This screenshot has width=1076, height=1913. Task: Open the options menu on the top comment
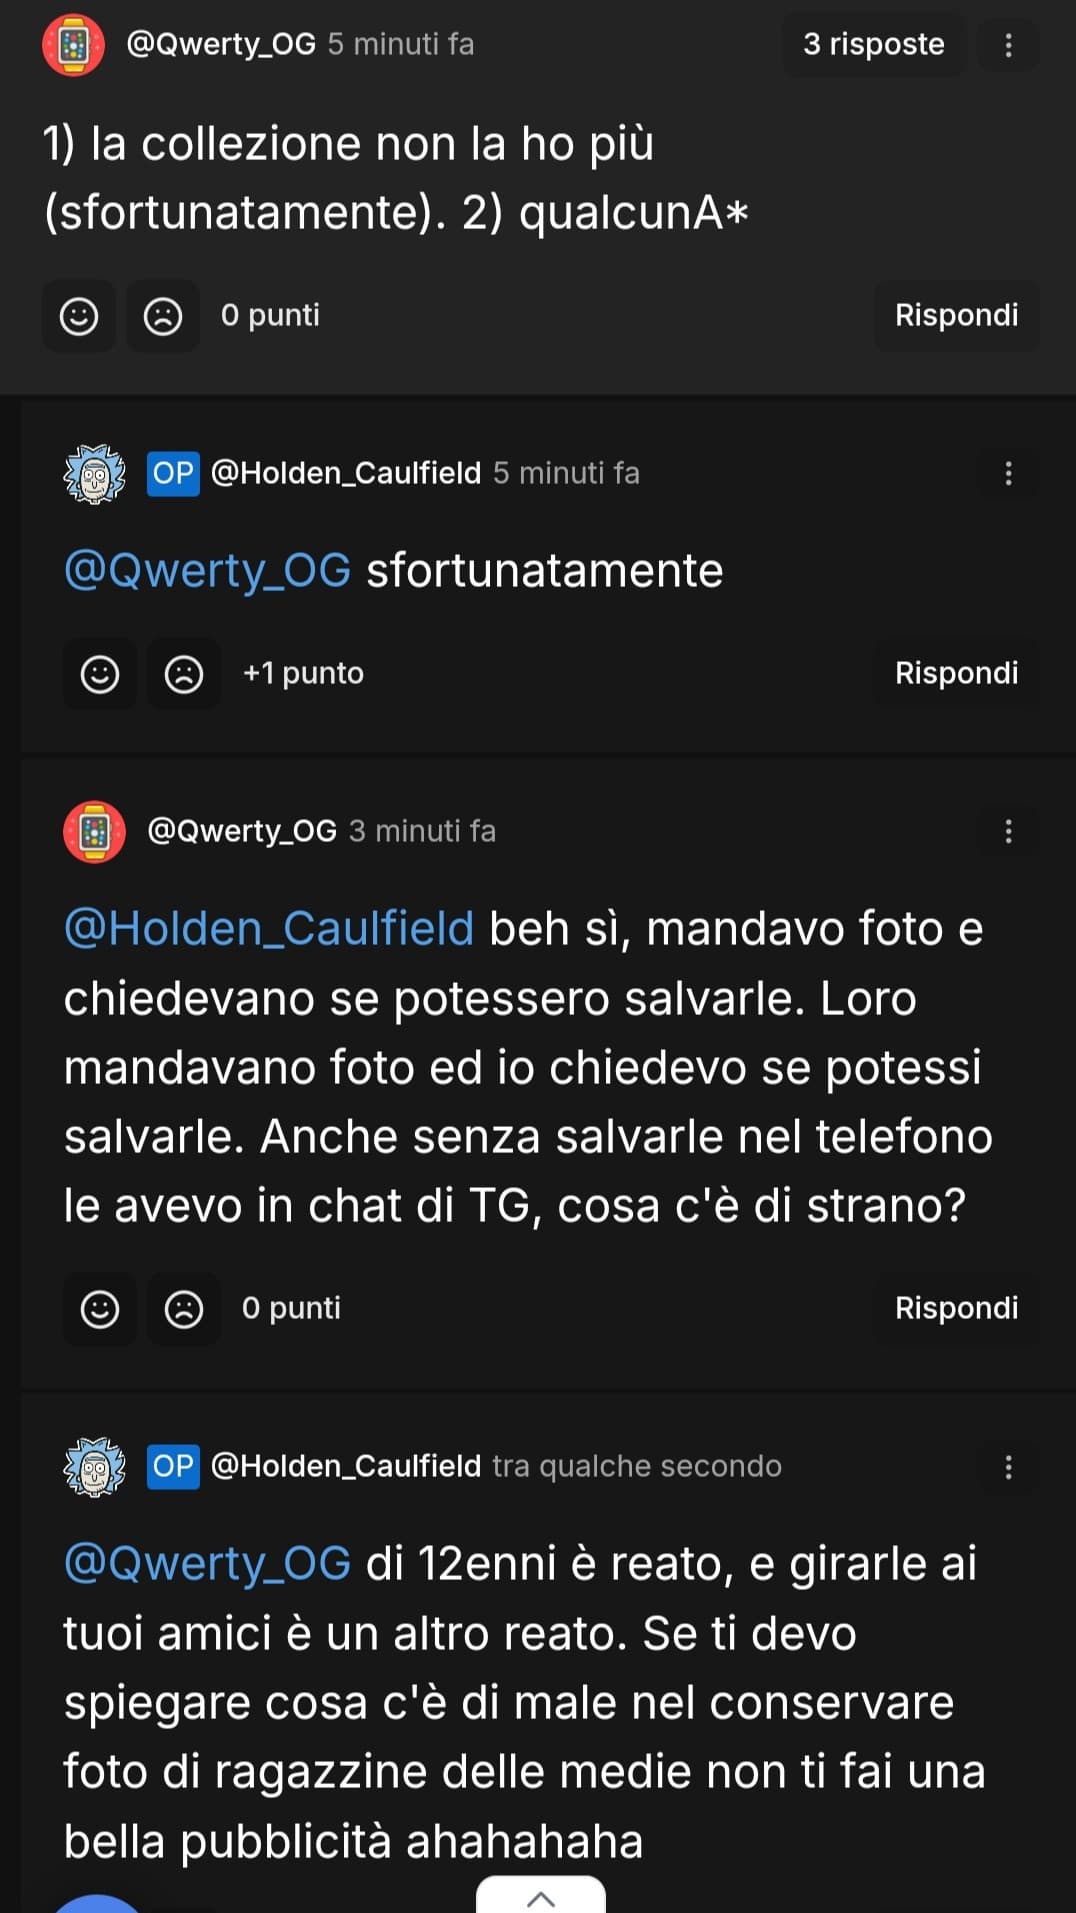coord(1008,45)
